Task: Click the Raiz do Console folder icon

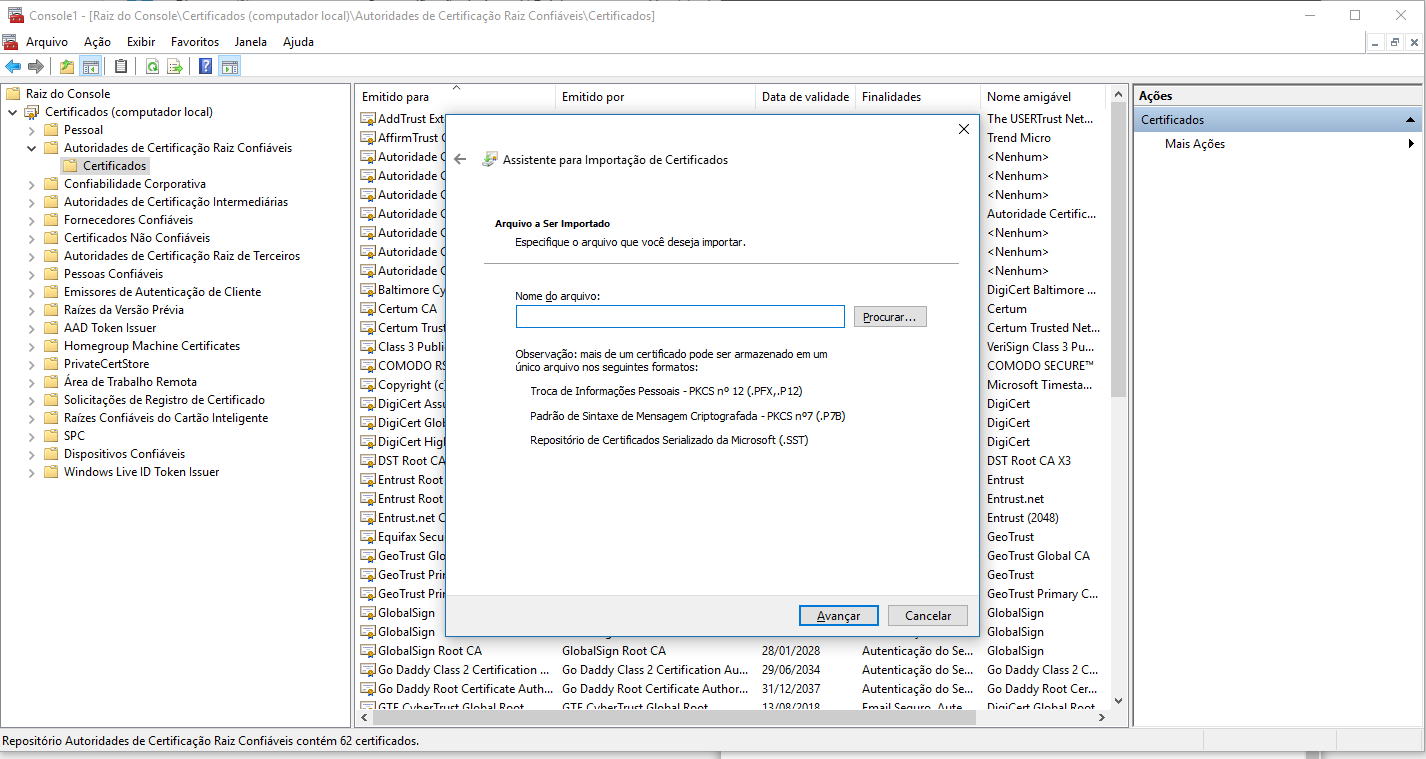Action: (x=13, y=94)
